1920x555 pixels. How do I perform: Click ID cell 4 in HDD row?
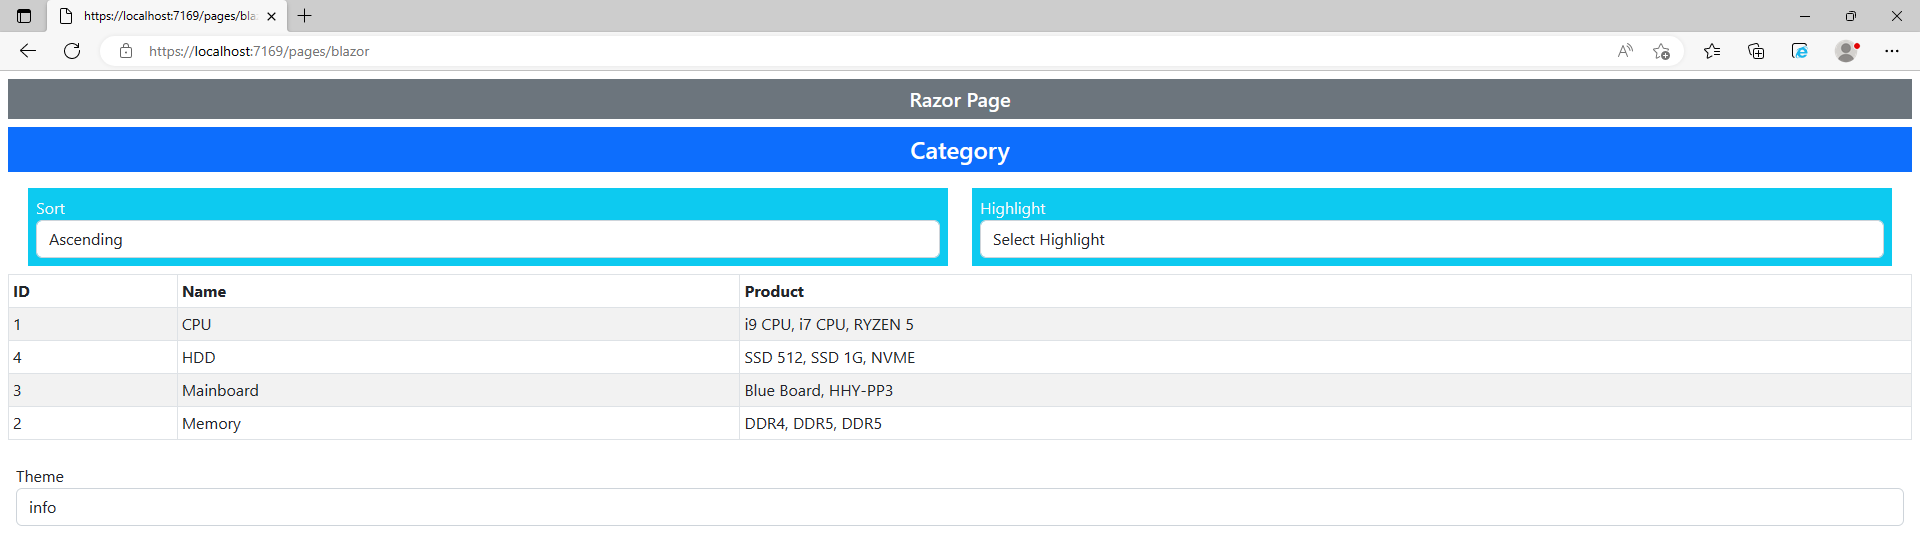coord(93,358)
